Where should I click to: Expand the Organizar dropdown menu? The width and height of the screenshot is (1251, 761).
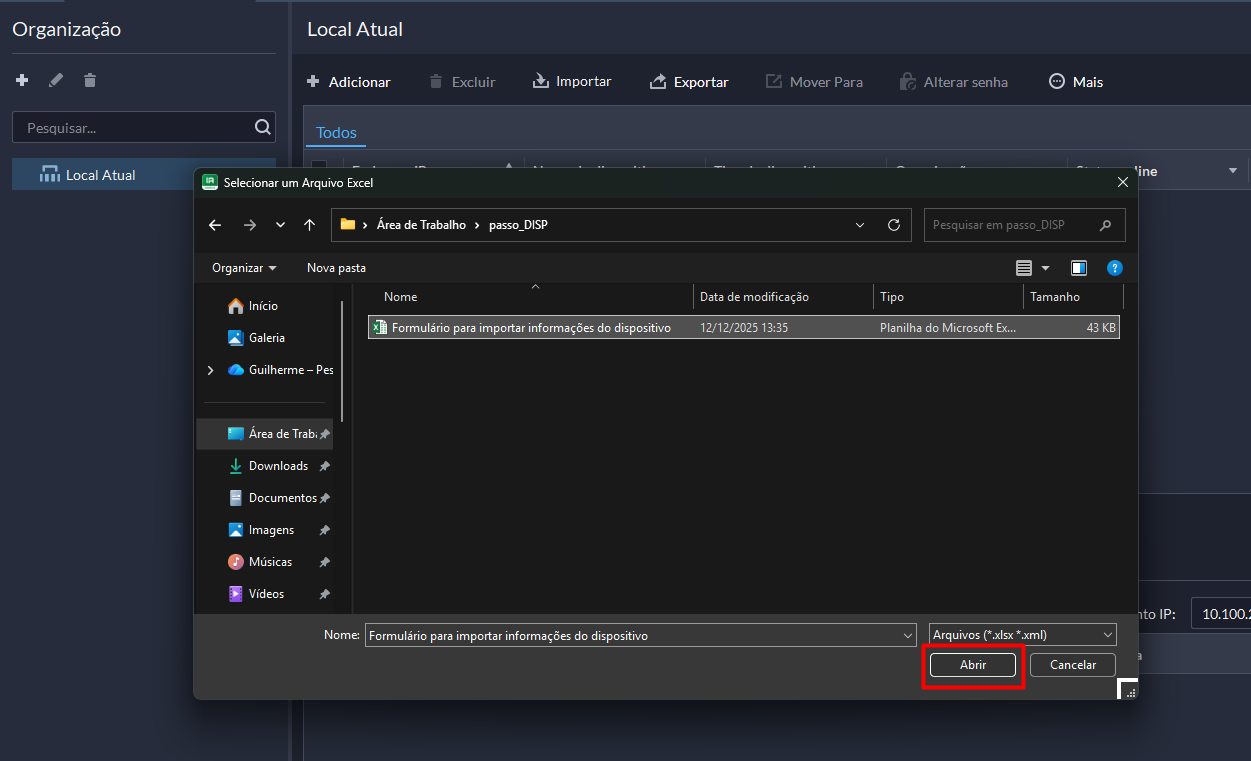click(244, 268)
